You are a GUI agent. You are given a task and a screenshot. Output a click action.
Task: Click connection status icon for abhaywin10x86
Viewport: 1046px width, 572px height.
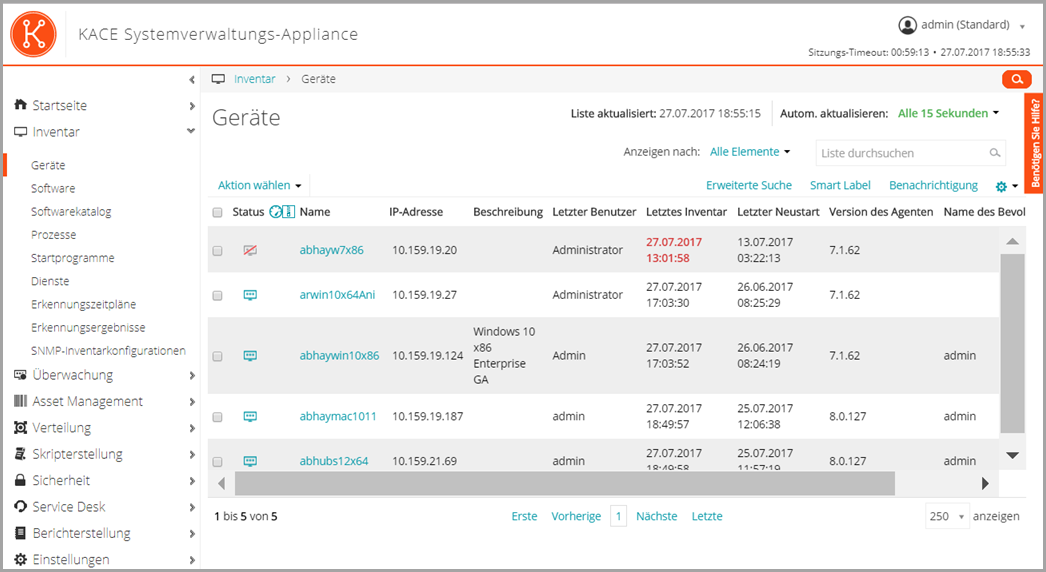(x=250, y=356)
